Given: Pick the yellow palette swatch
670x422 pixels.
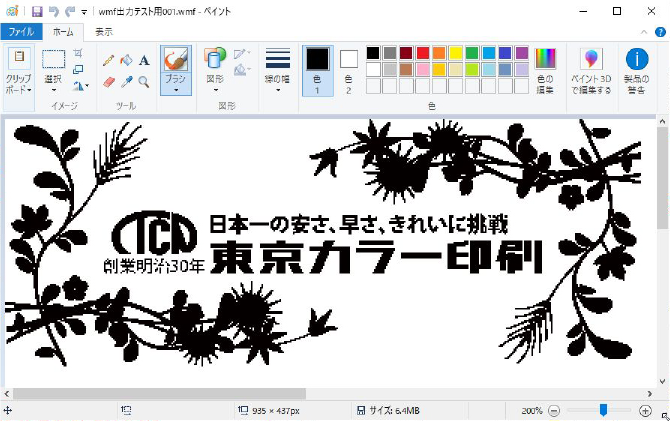Looking at the screenshot, I should click(x=455, y=53).
